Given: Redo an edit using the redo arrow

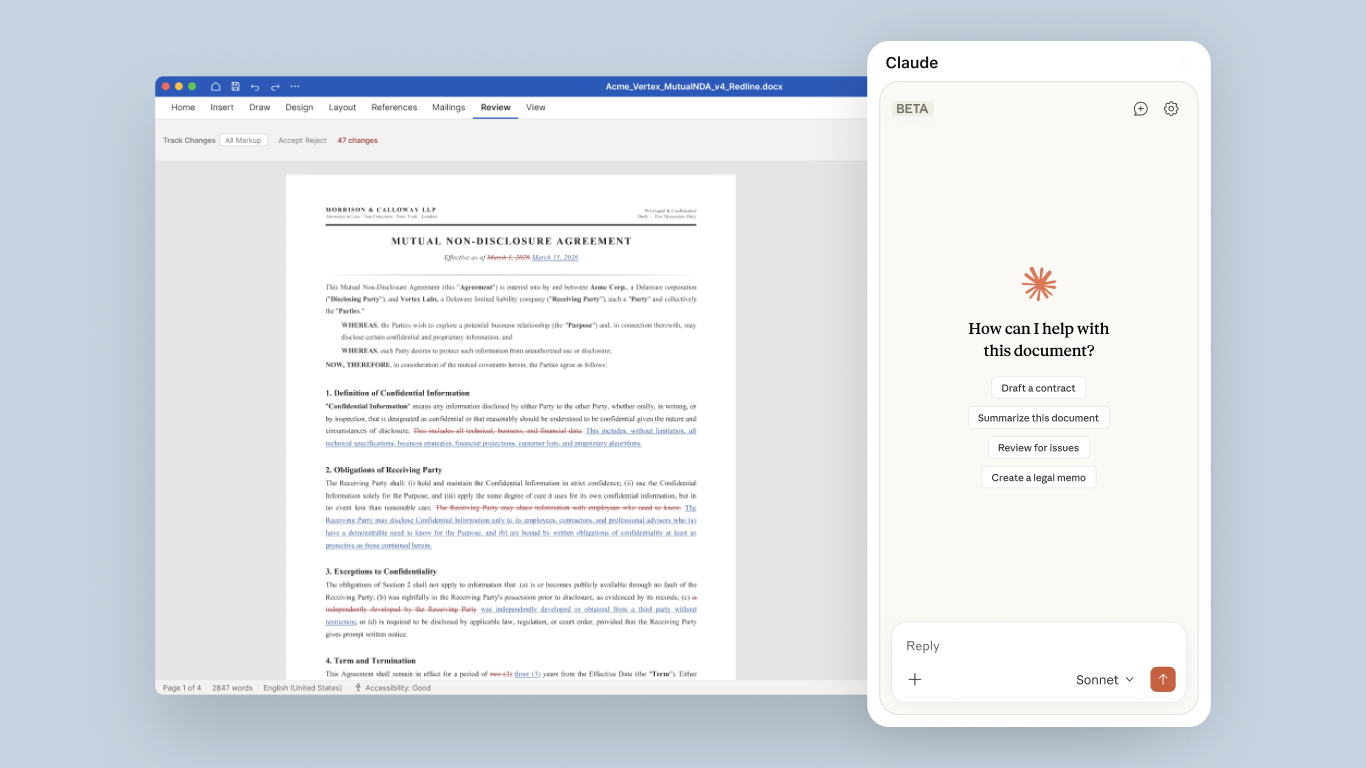Looking at the screenshot, I should [x=274, y=86].
